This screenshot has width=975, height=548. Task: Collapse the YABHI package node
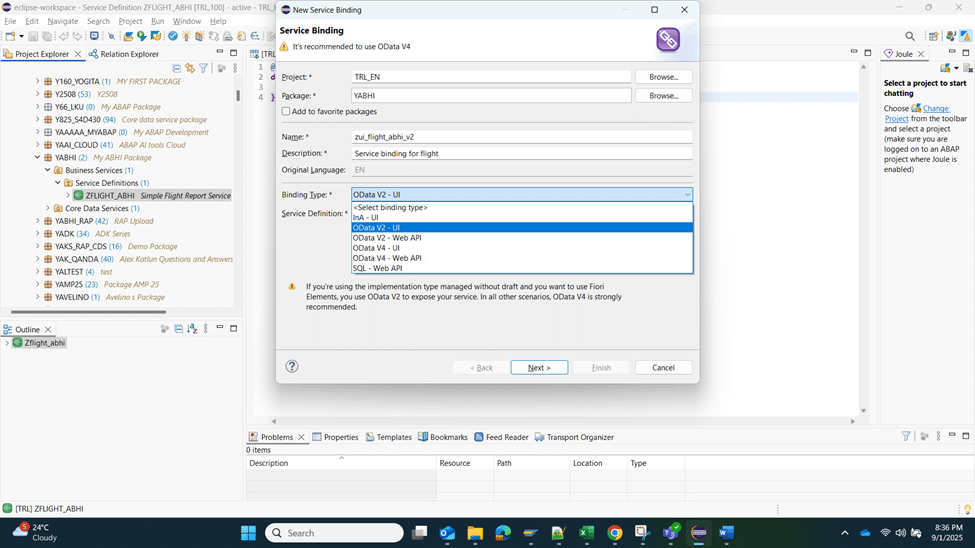37,158
